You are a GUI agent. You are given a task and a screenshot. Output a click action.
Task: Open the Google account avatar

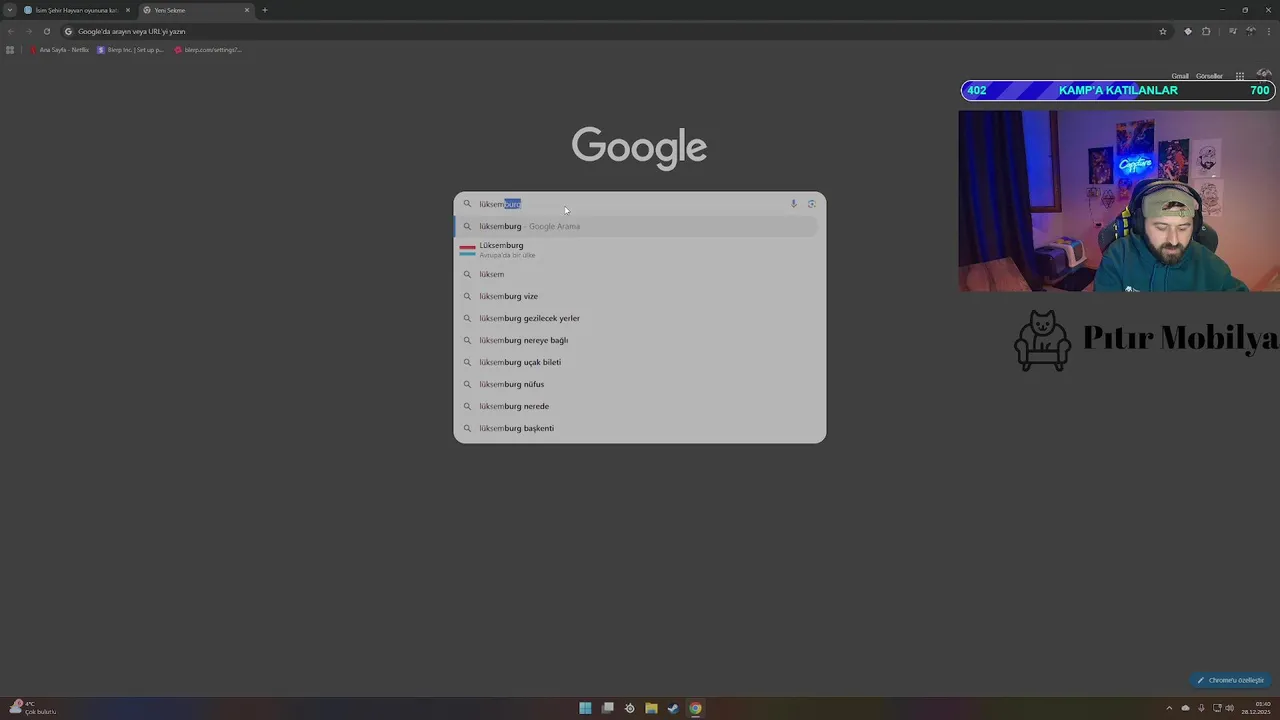point(1264,74)
